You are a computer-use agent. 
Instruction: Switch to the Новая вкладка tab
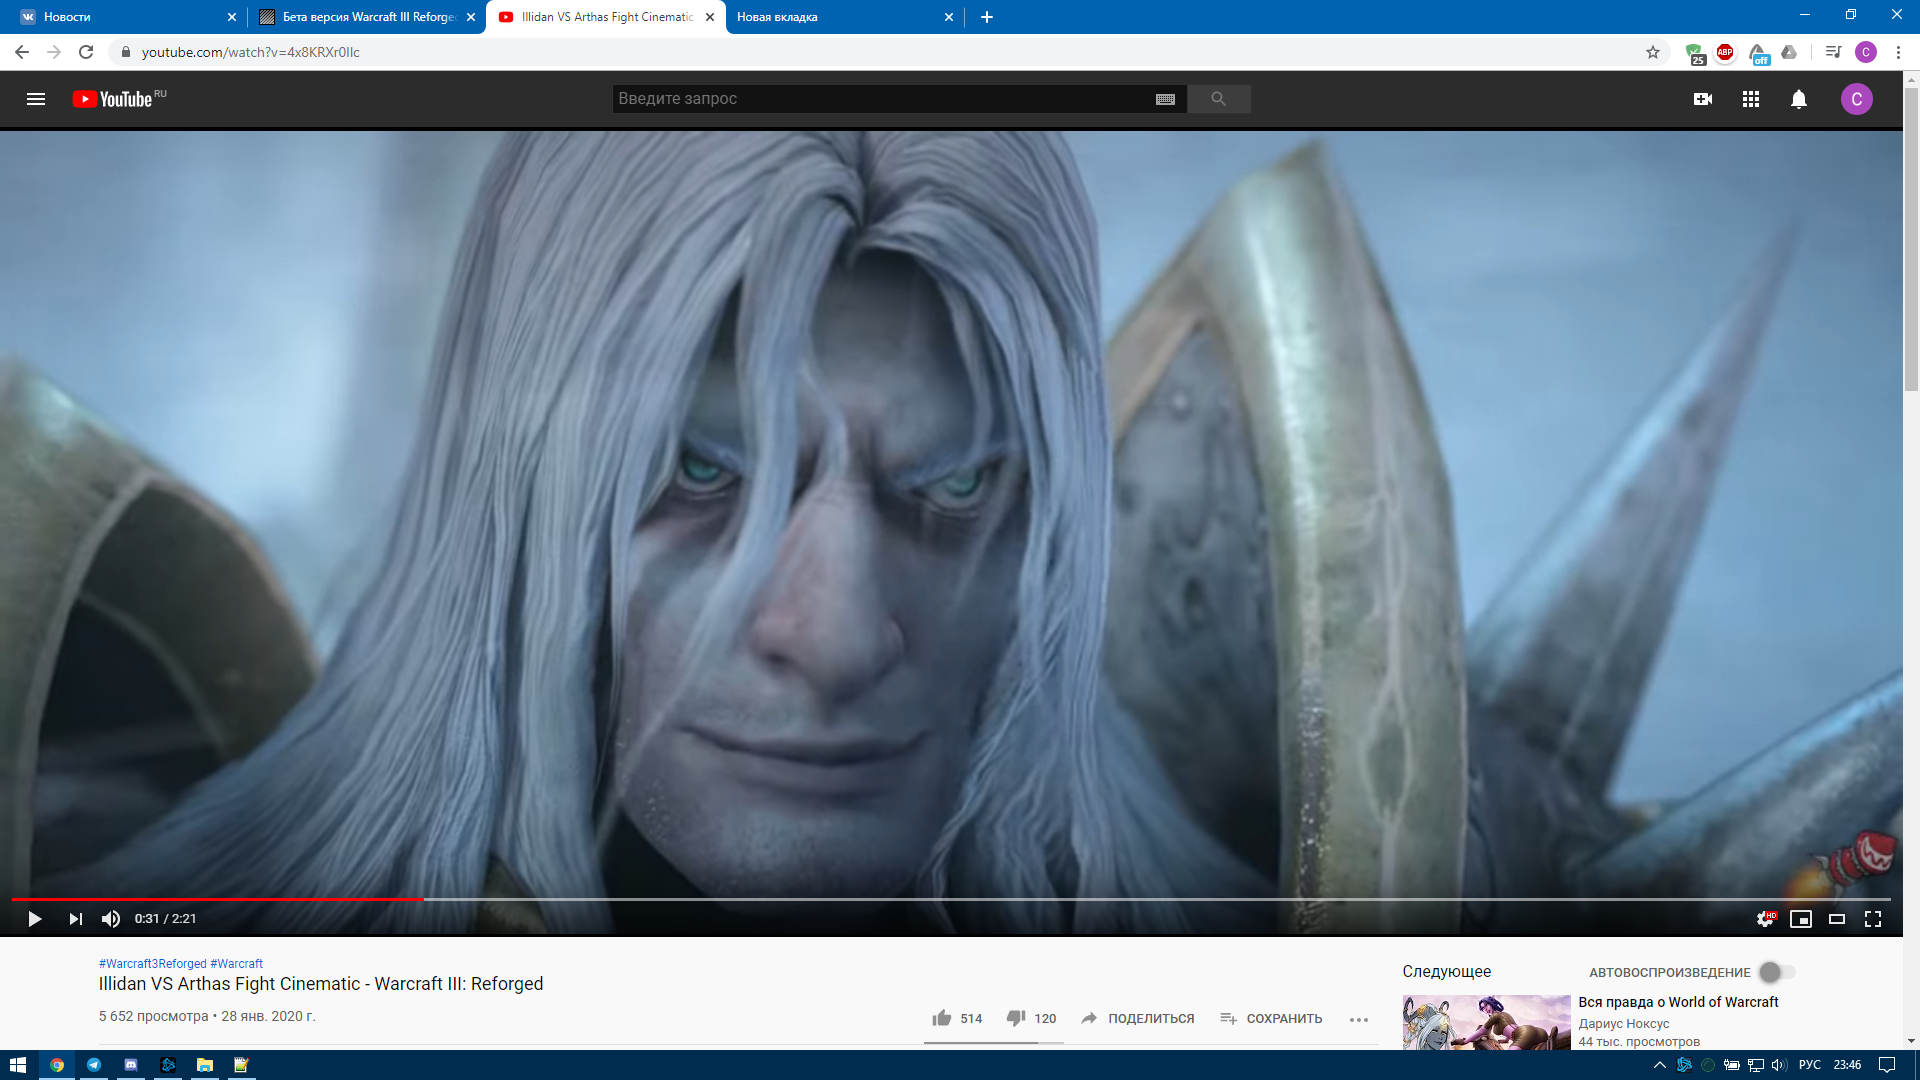[843, 17]
